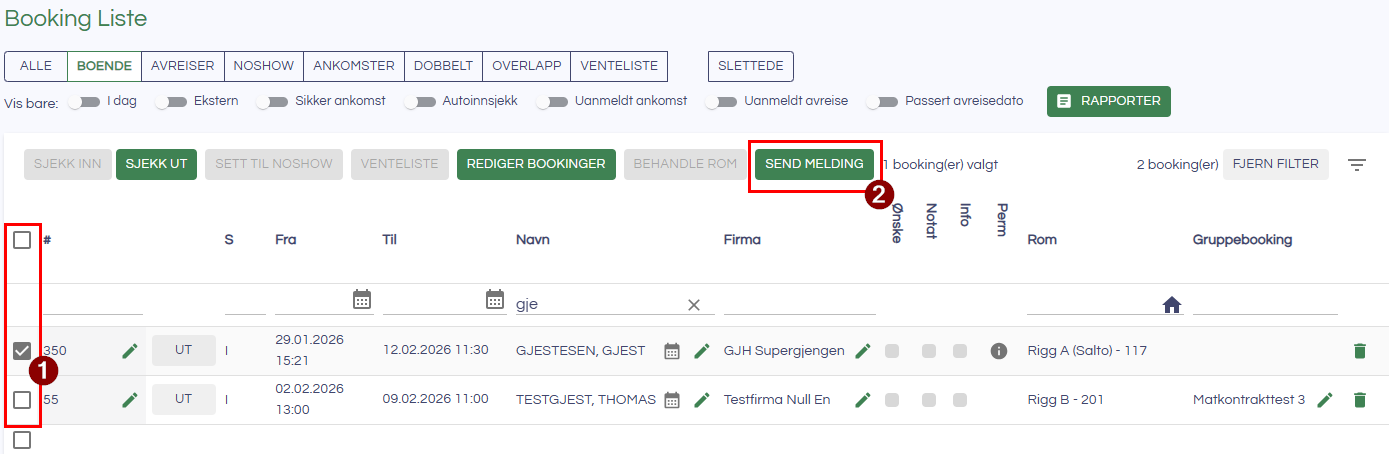This screenshot has height=454, width=1389.
Task: Select the VENTELISTE tab
Action: point(619,66)
